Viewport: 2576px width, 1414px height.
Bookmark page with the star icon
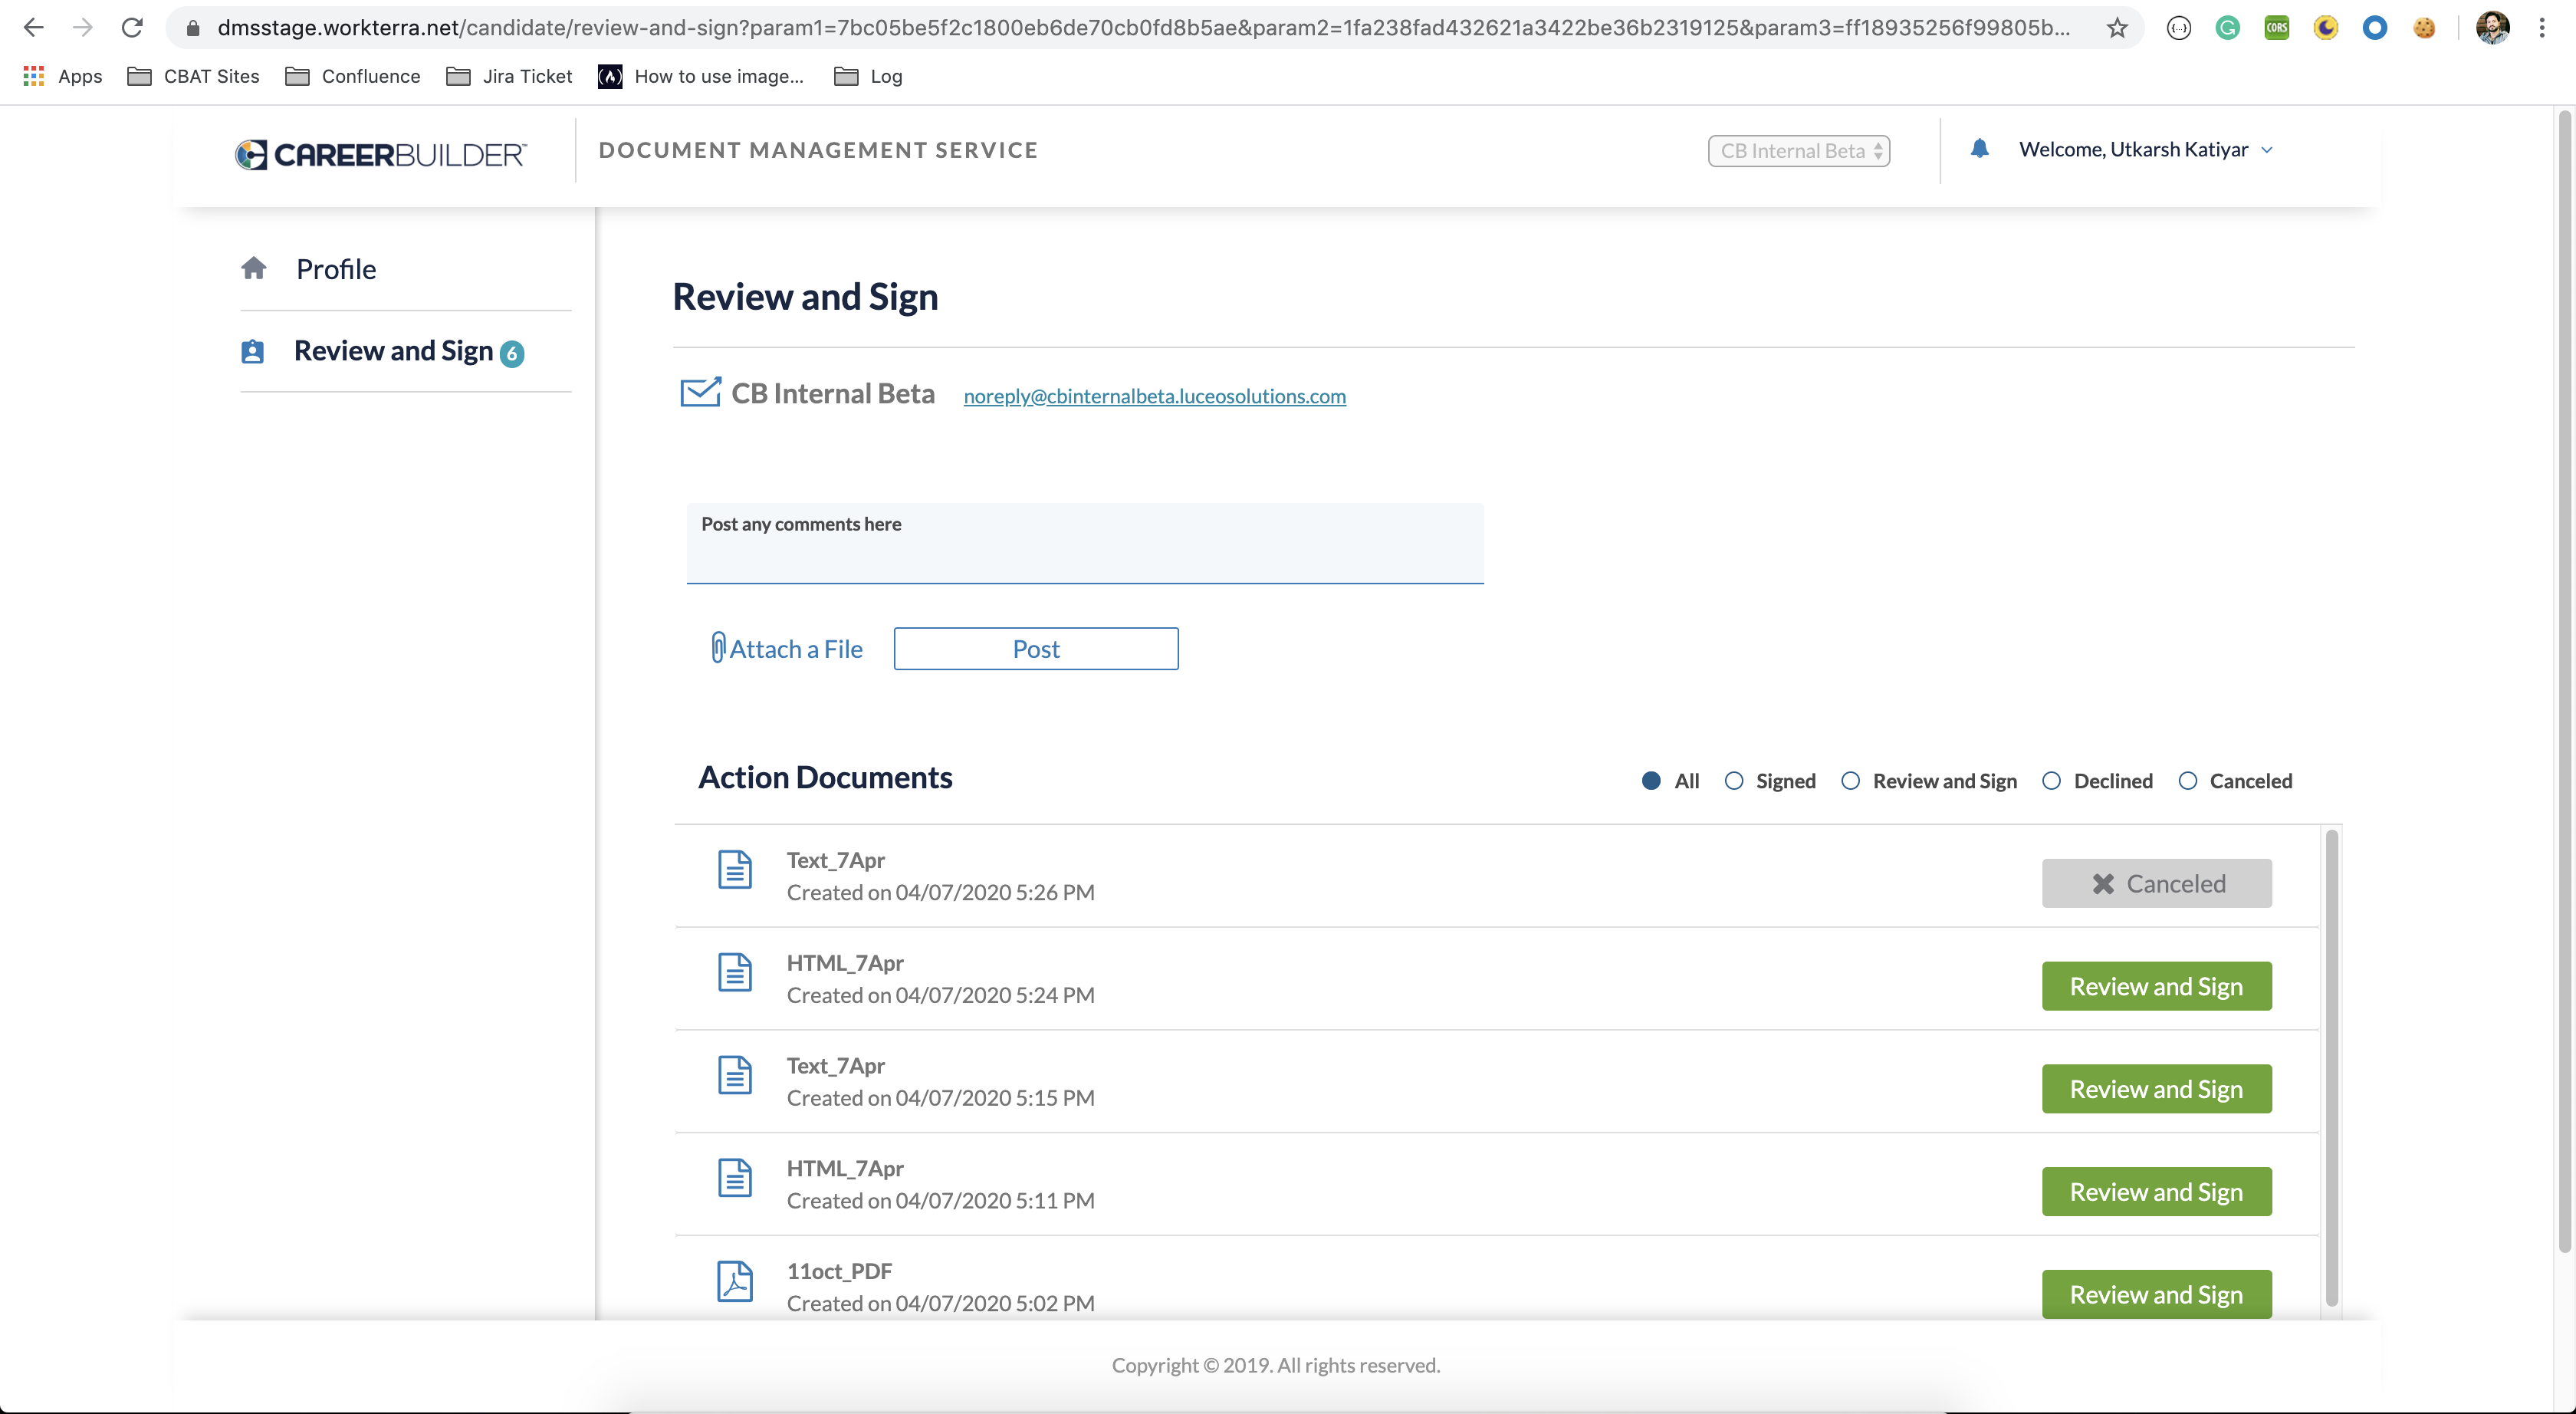click(x=2117, y=28)
